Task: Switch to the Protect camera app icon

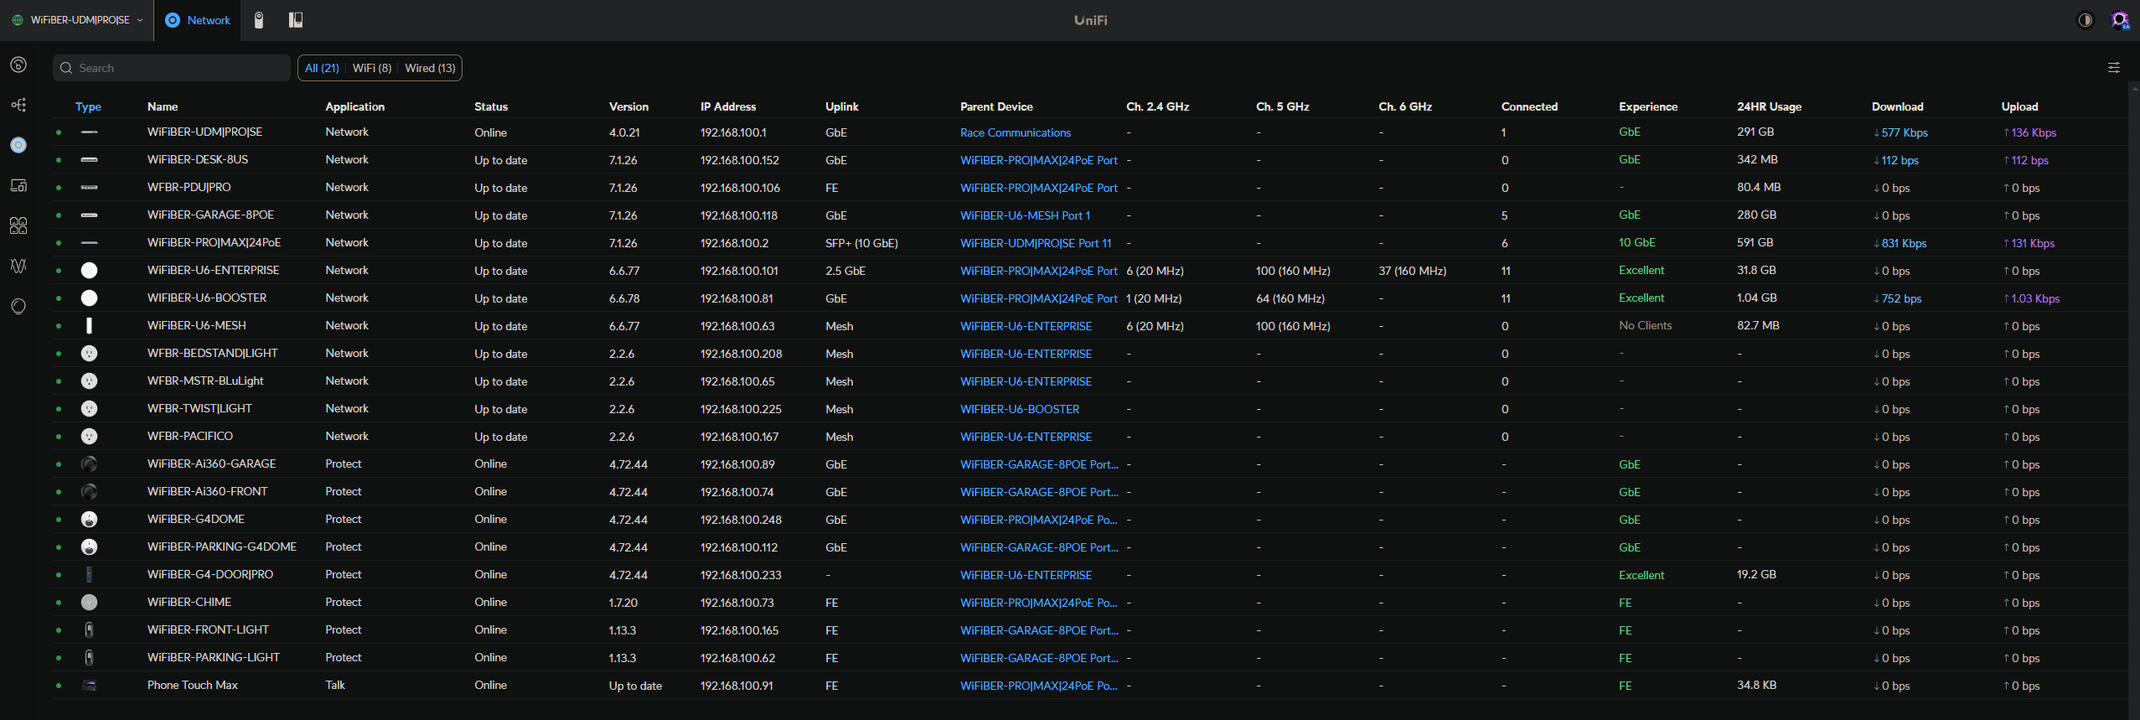Action: click(x=259, y=20)
